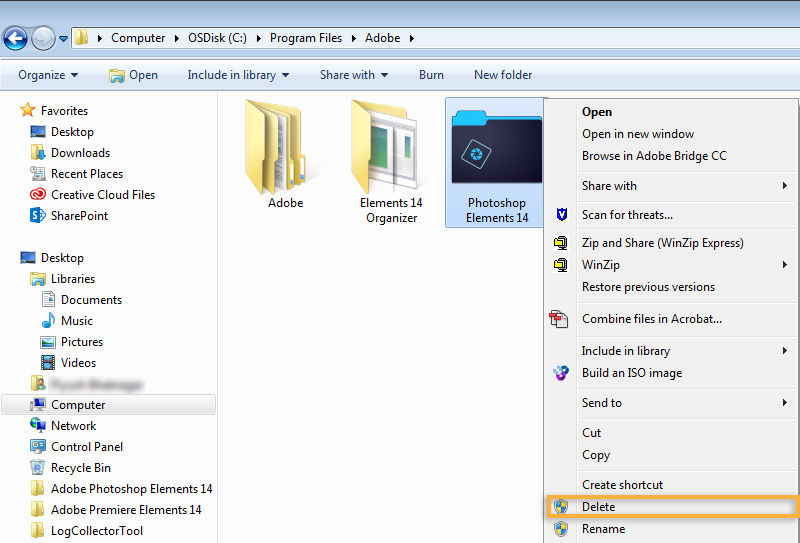Select the LogCollectorTool folder

87,531
